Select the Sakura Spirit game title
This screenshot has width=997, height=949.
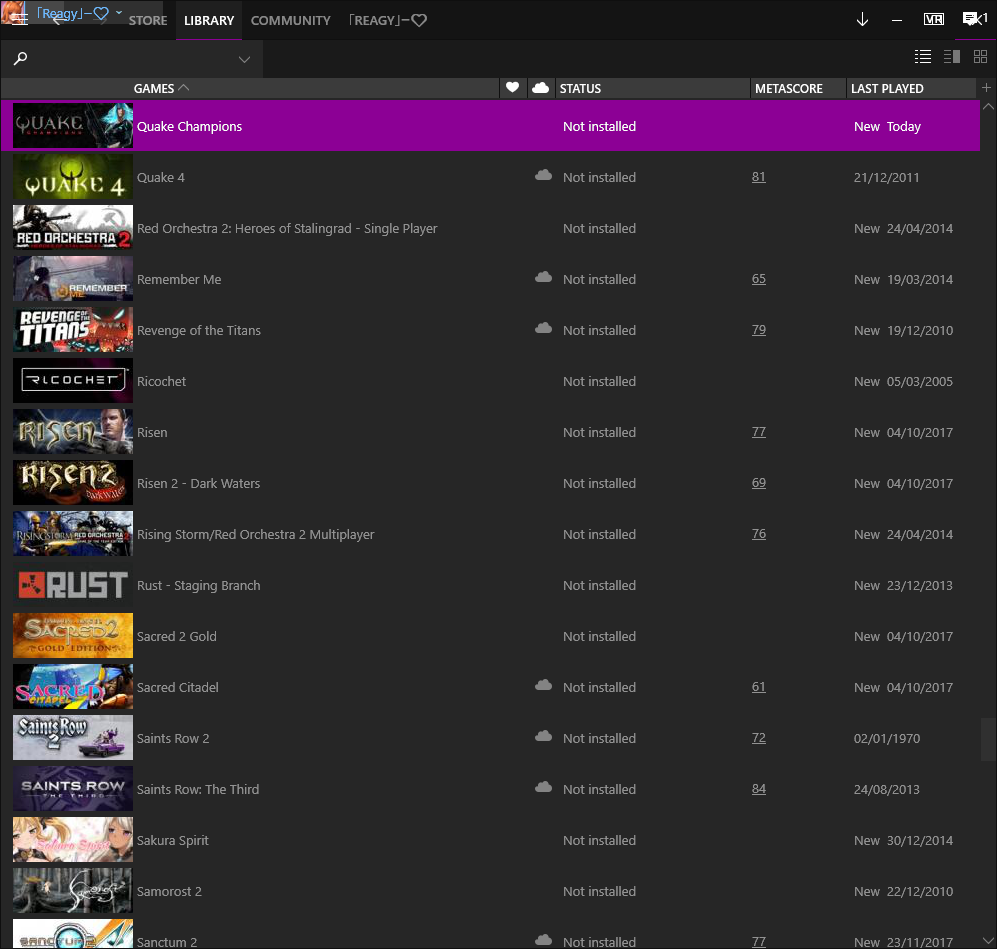click(x=173, y=840)
